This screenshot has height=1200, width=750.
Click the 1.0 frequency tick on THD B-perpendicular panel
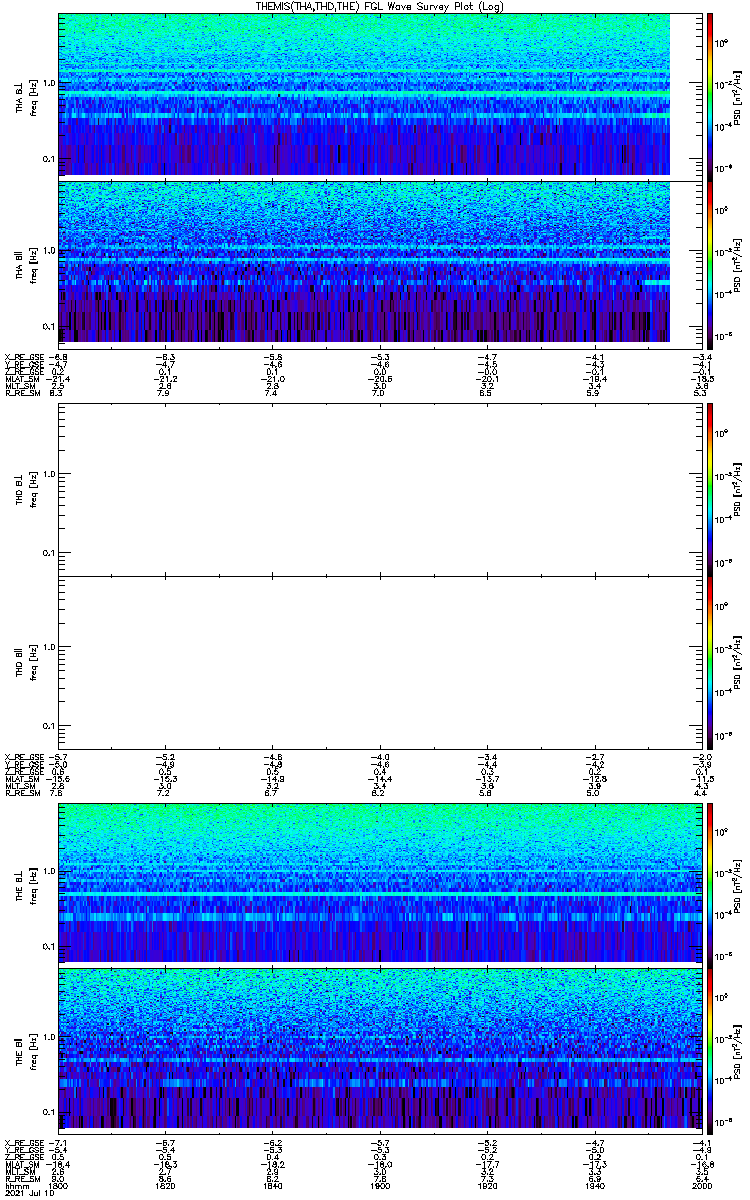pos(48,474)
